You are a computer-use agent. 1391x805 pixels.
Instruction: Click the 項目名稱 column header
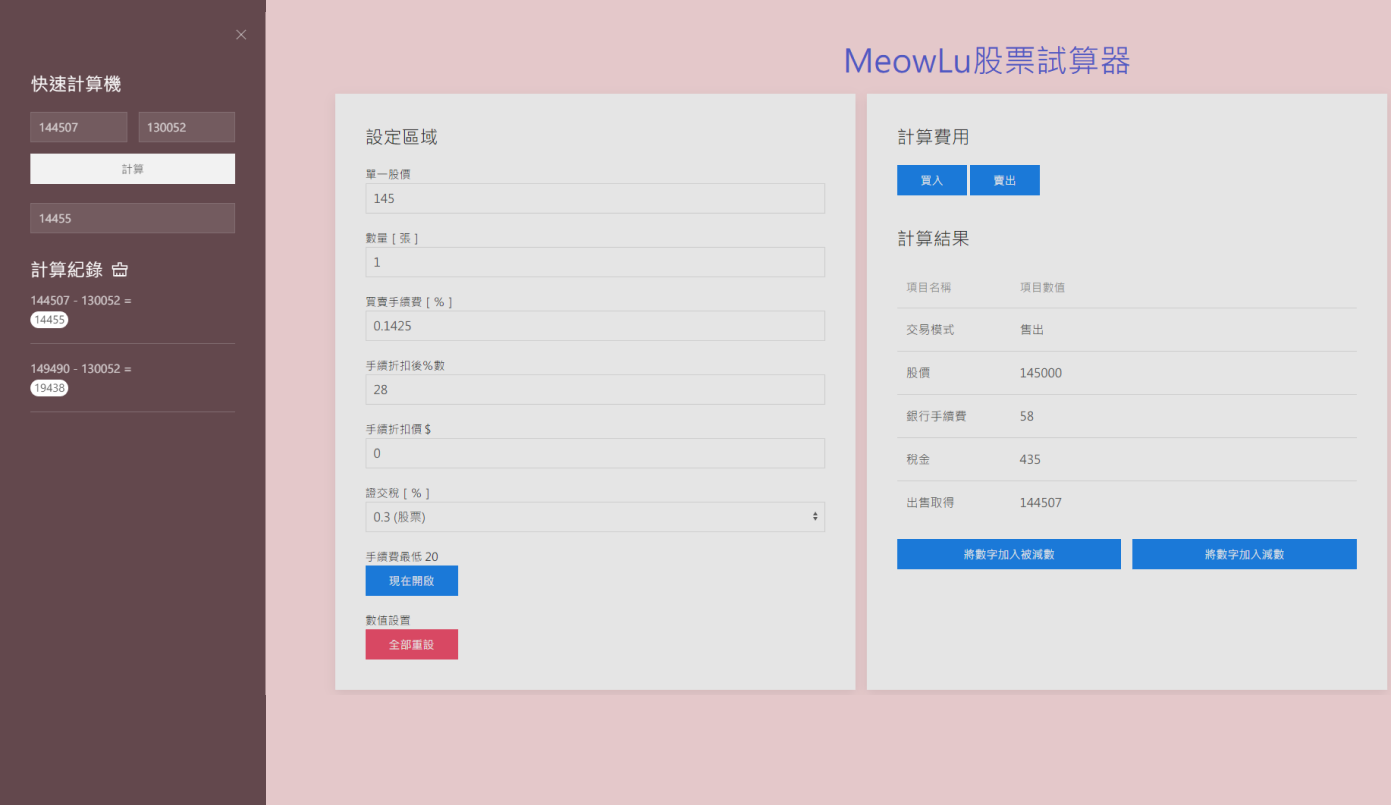tap(929, 287)
